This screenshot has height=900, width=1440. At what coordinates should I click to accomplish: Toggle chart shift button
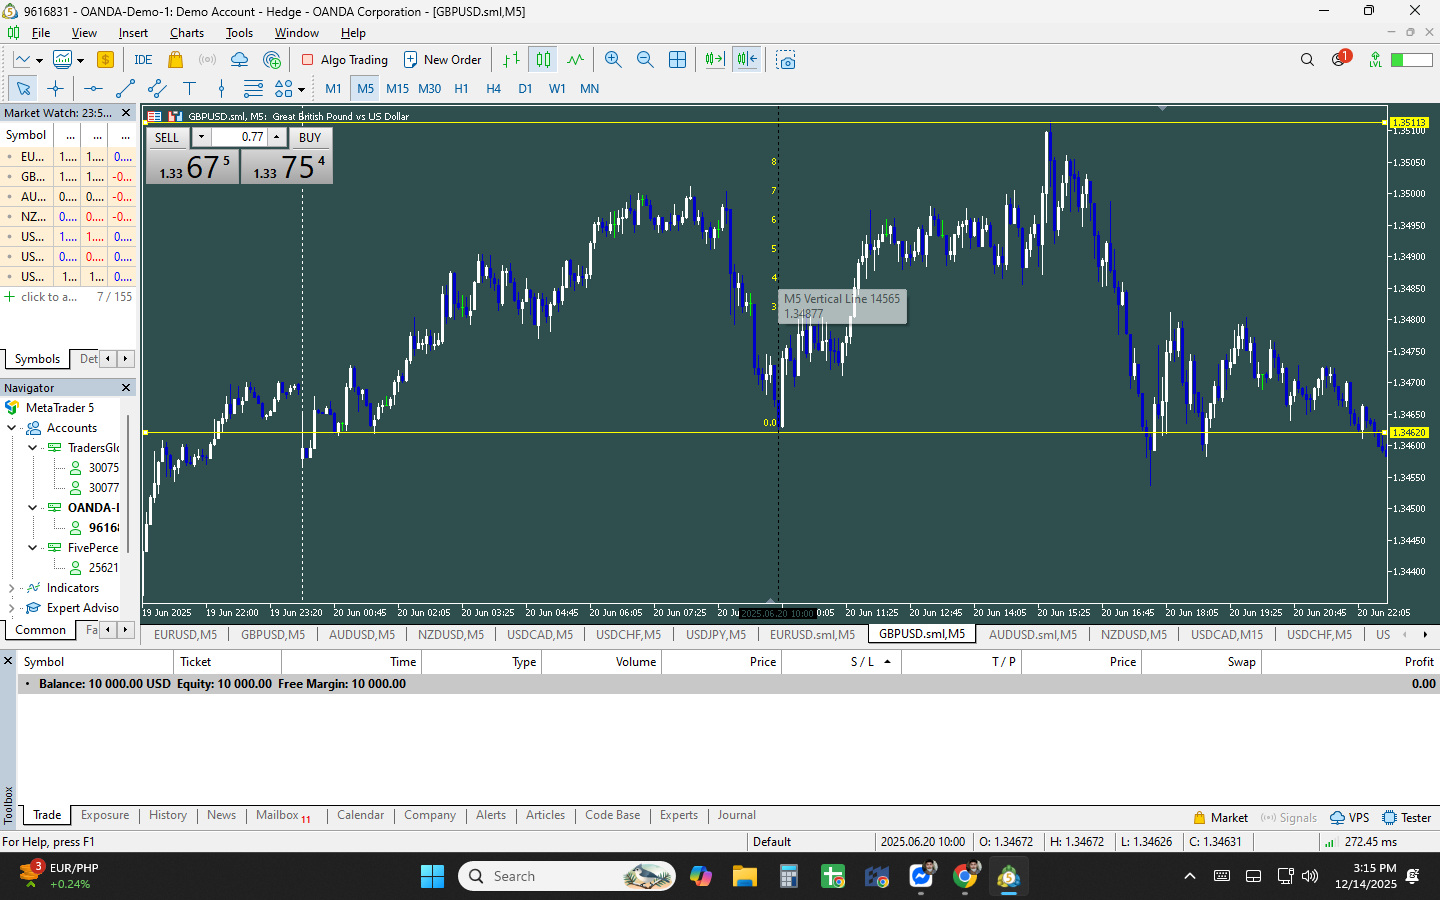(x=747, y=60)
